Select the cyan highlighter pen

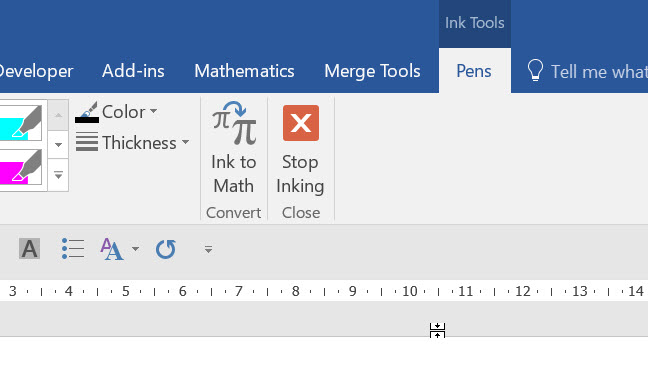pos(21,121)
